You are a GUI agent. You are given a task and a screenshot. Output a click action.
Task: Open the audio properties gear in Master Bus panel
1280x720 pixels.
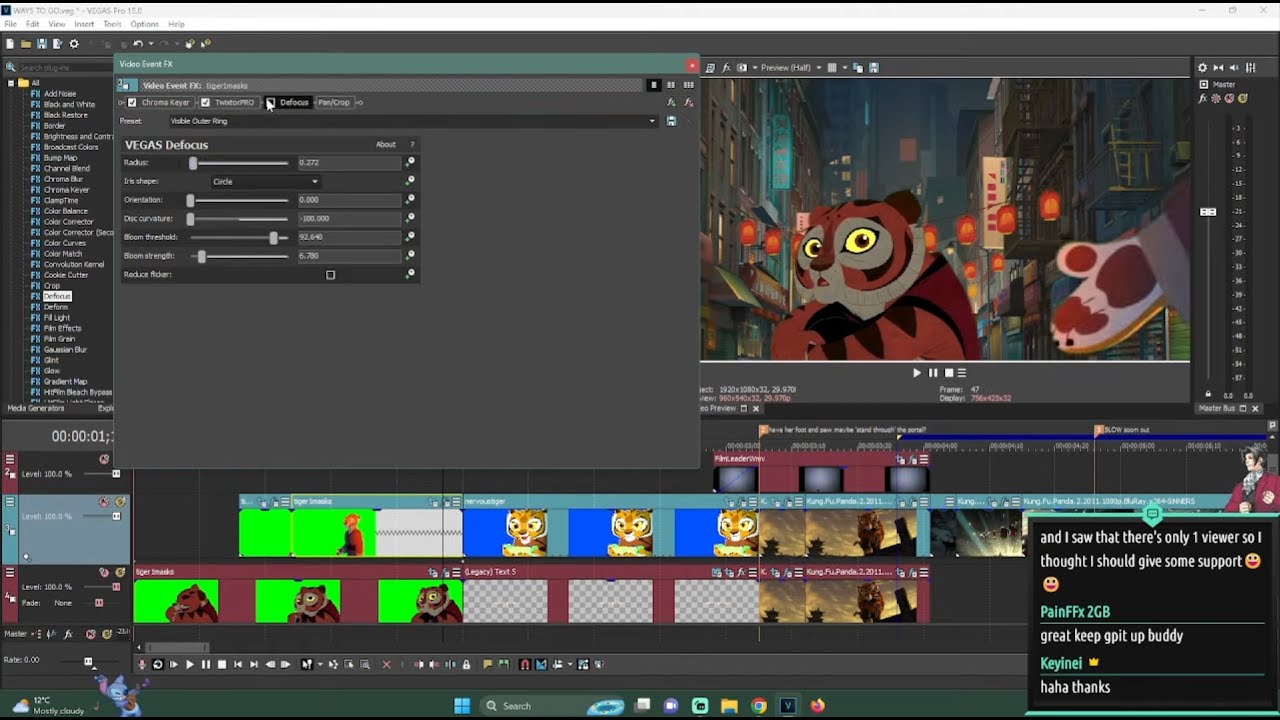pos(1202,68)
